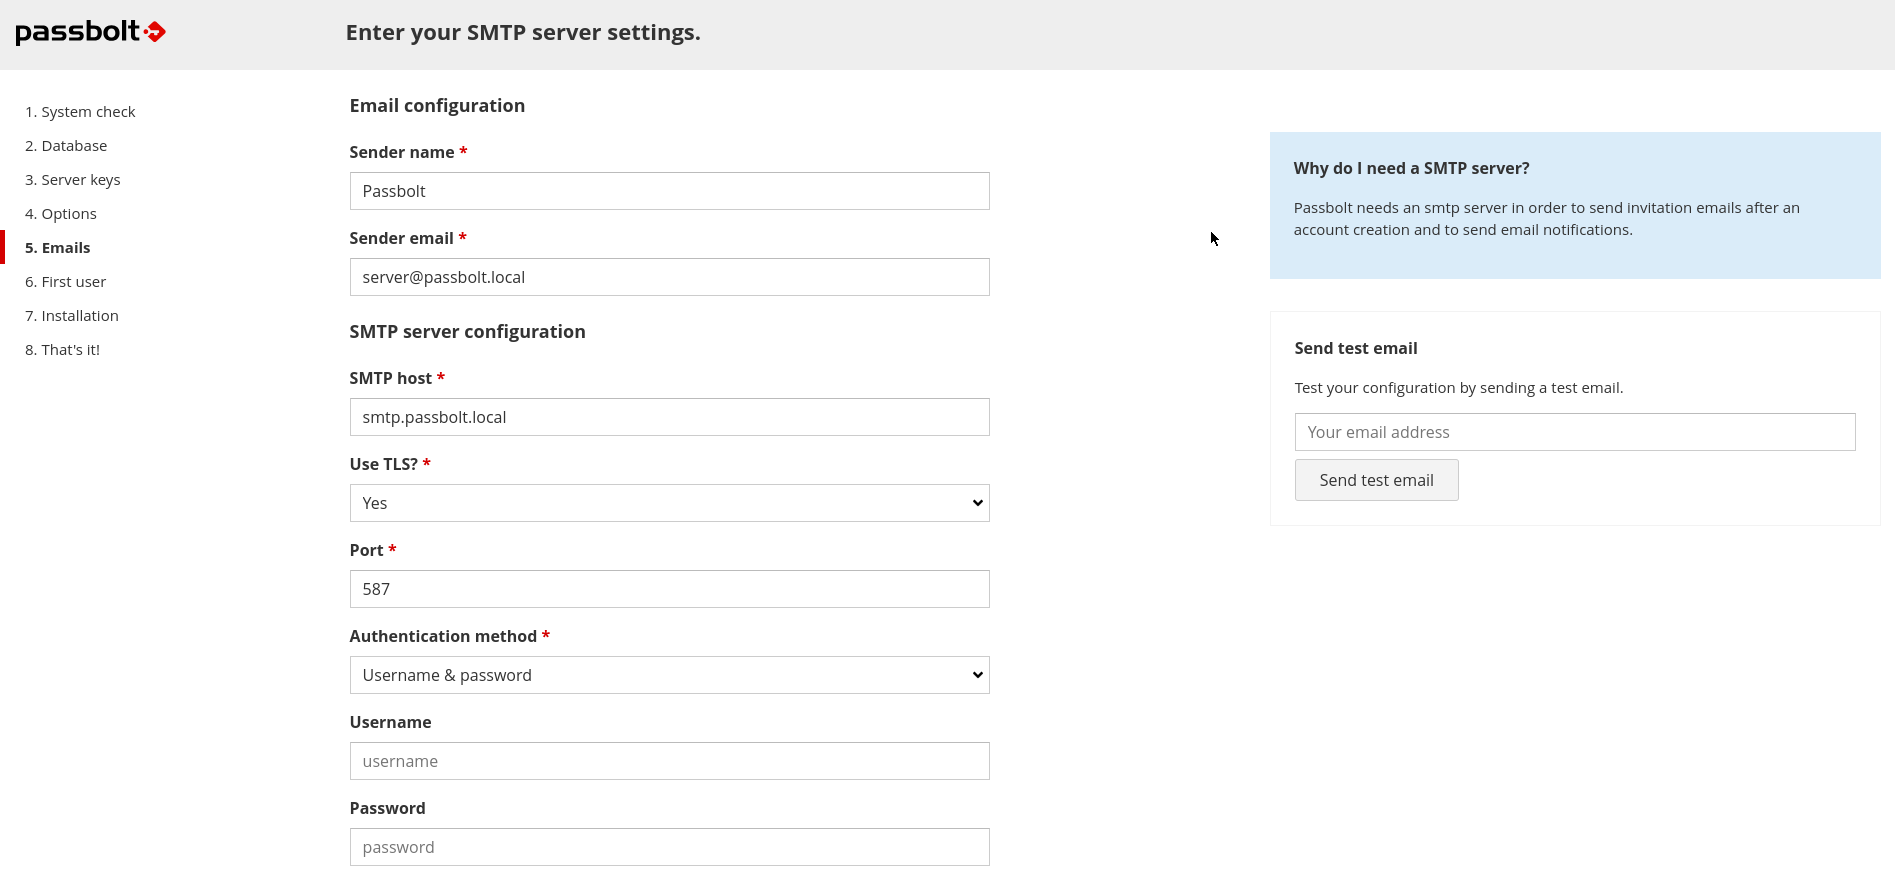This screenshot has width=1895, height=891.
Task: Go to step 6. First user
Action: pyautogui.click(x=65, y=282)
